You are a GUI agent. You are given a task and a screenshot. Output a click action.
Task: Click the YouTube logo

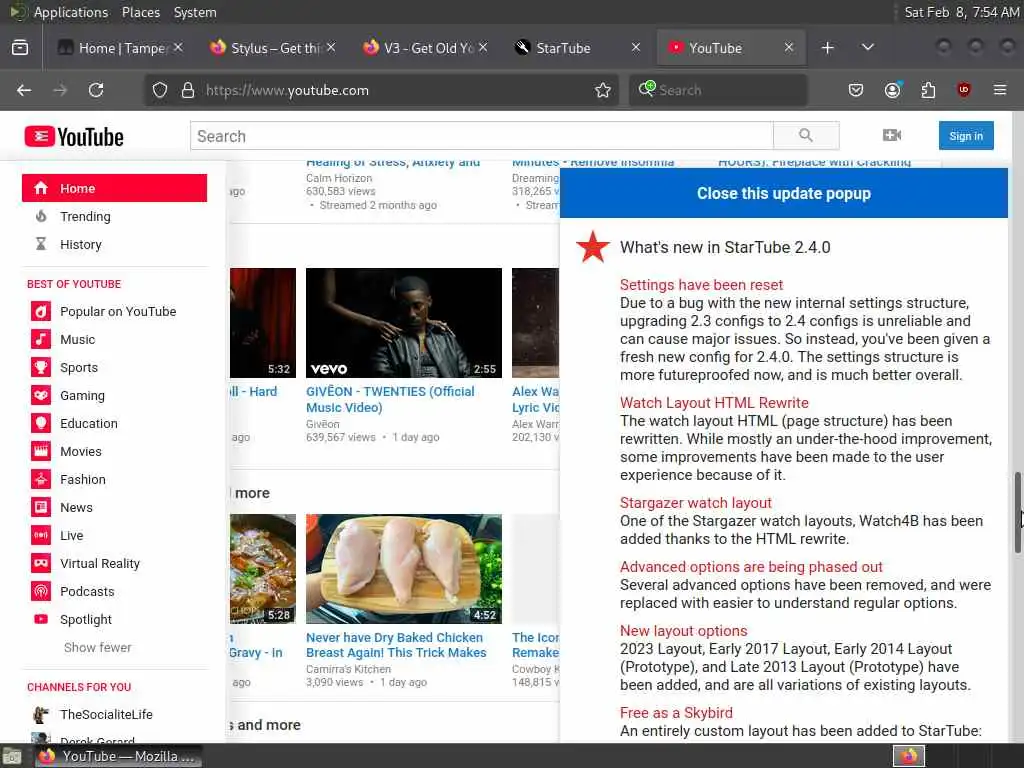(74, 136)
